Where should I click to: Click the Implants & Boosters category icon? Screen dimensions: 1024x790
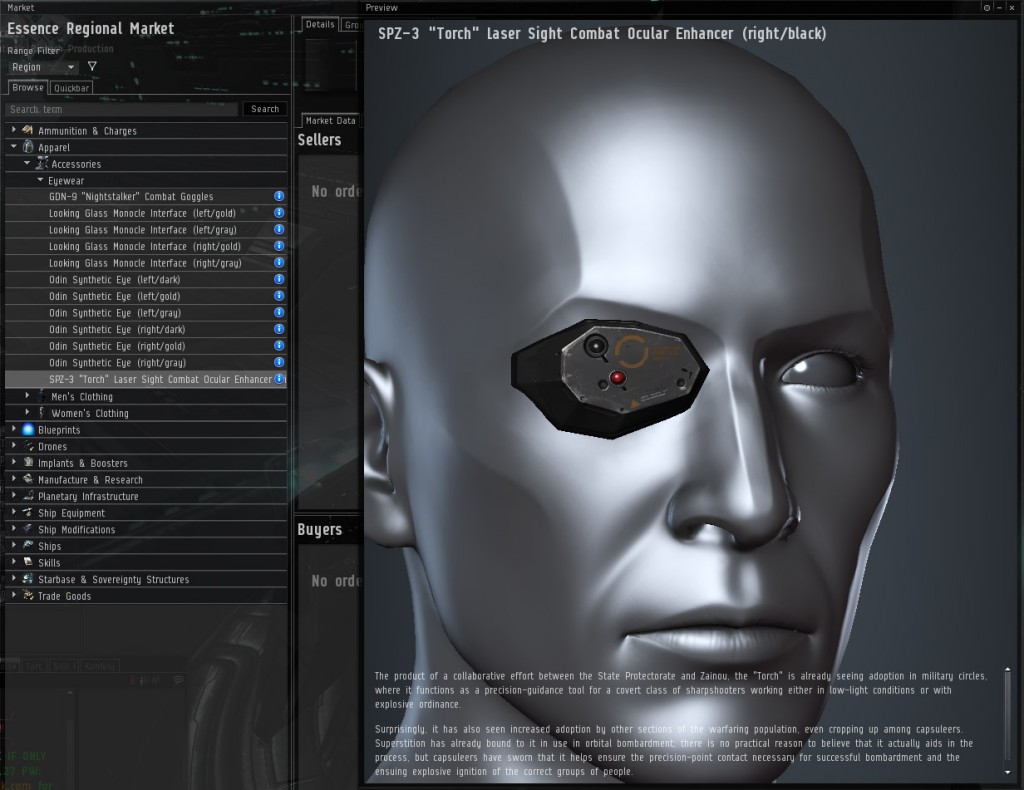click(x=27, y=462)
